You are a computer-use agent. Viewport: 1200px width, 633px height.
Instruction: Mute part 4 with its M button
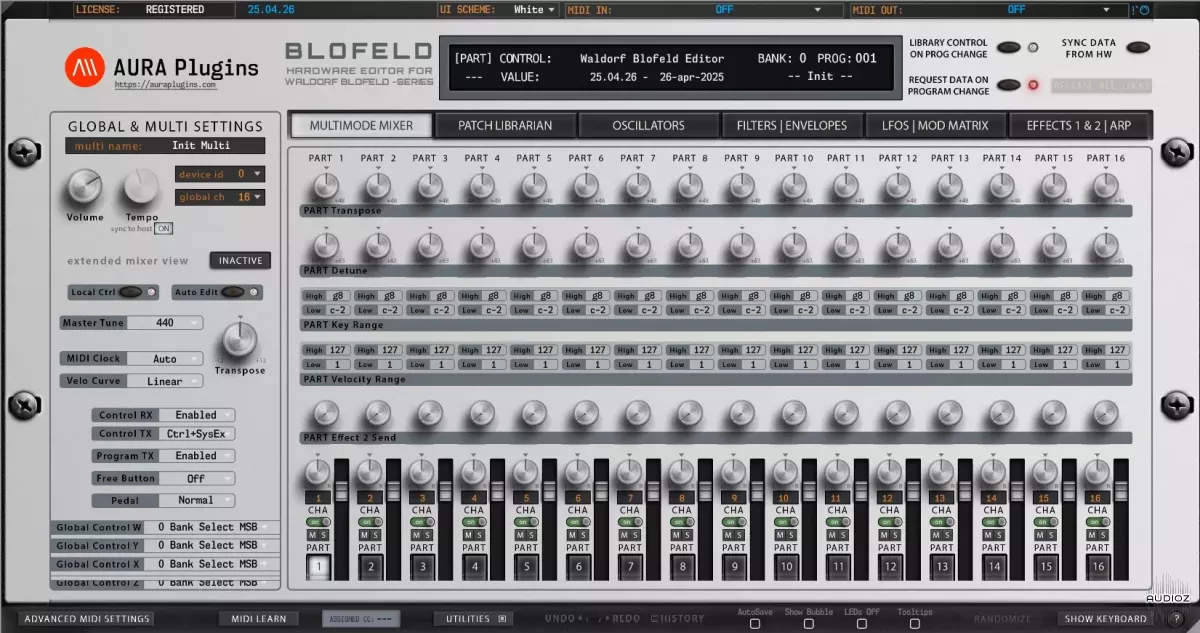[468, 534]
